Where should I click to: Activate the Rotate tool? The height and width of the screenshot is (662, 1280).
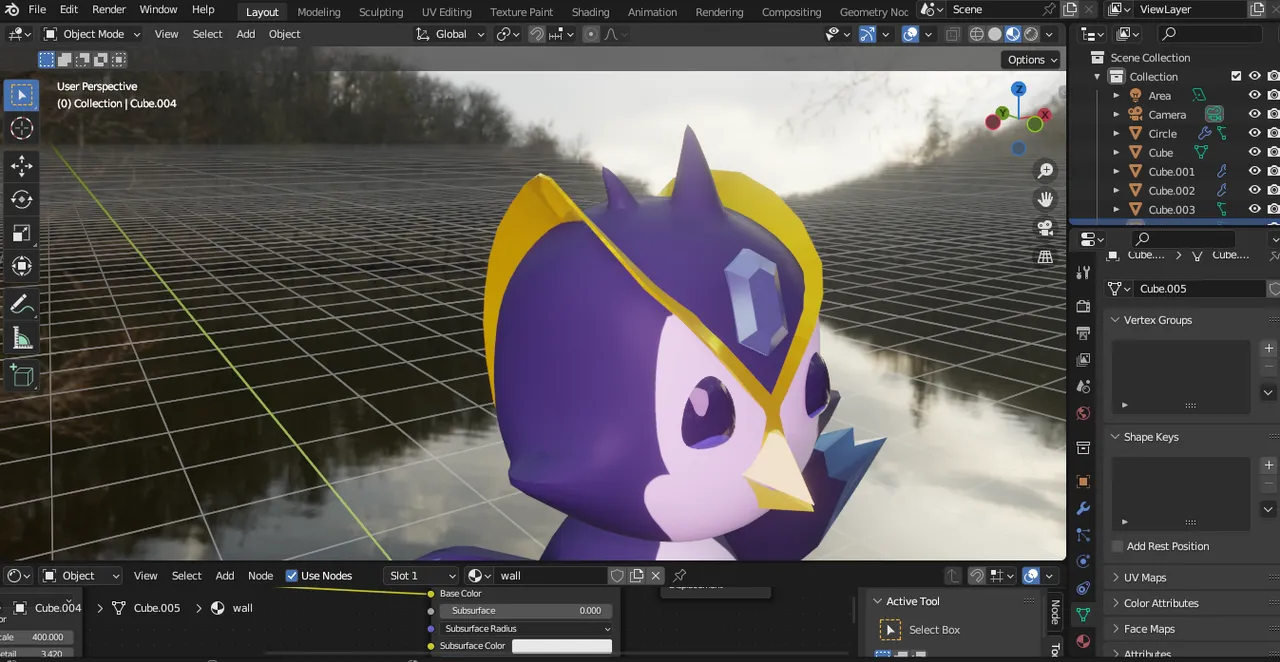[21, 199]
